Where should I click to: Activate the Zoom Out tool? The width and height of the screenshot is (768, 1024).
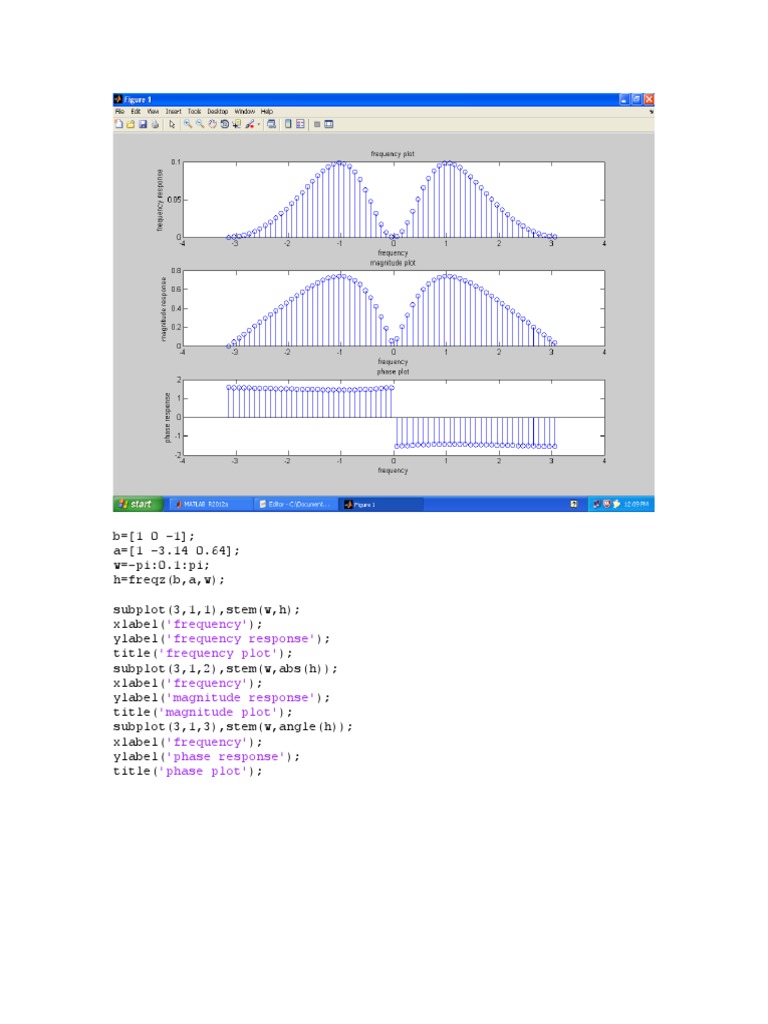click(x=200, y=124)
